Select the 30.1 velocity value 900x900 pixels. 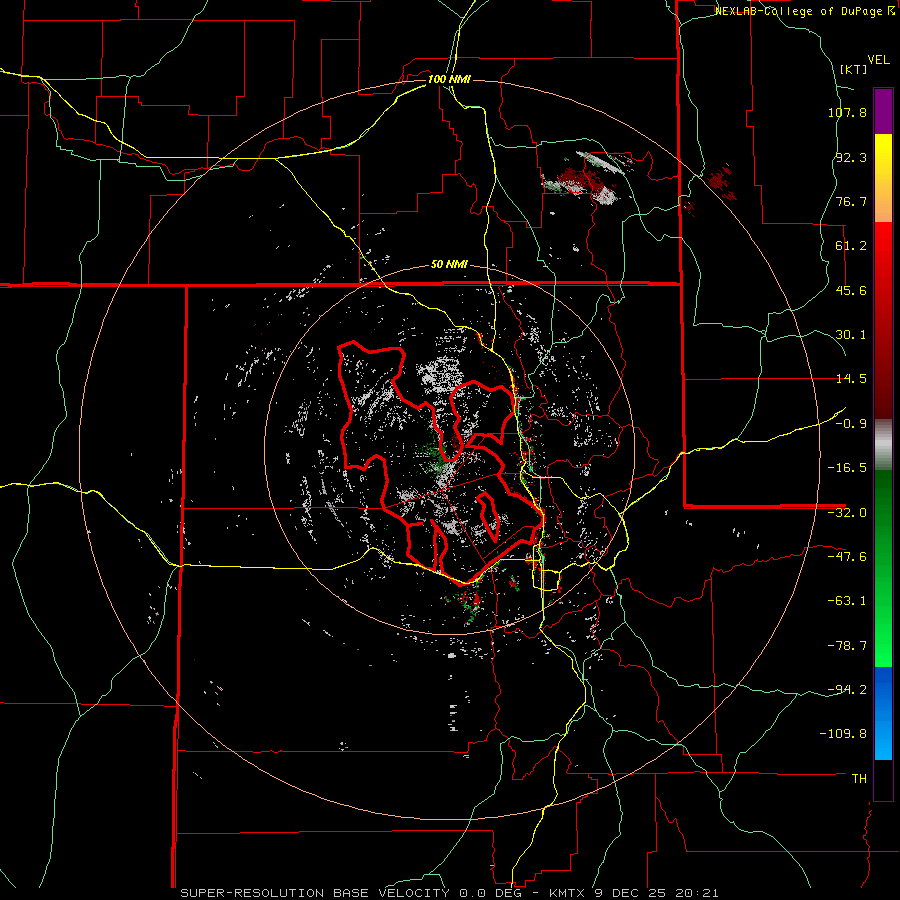coord(851,335)
